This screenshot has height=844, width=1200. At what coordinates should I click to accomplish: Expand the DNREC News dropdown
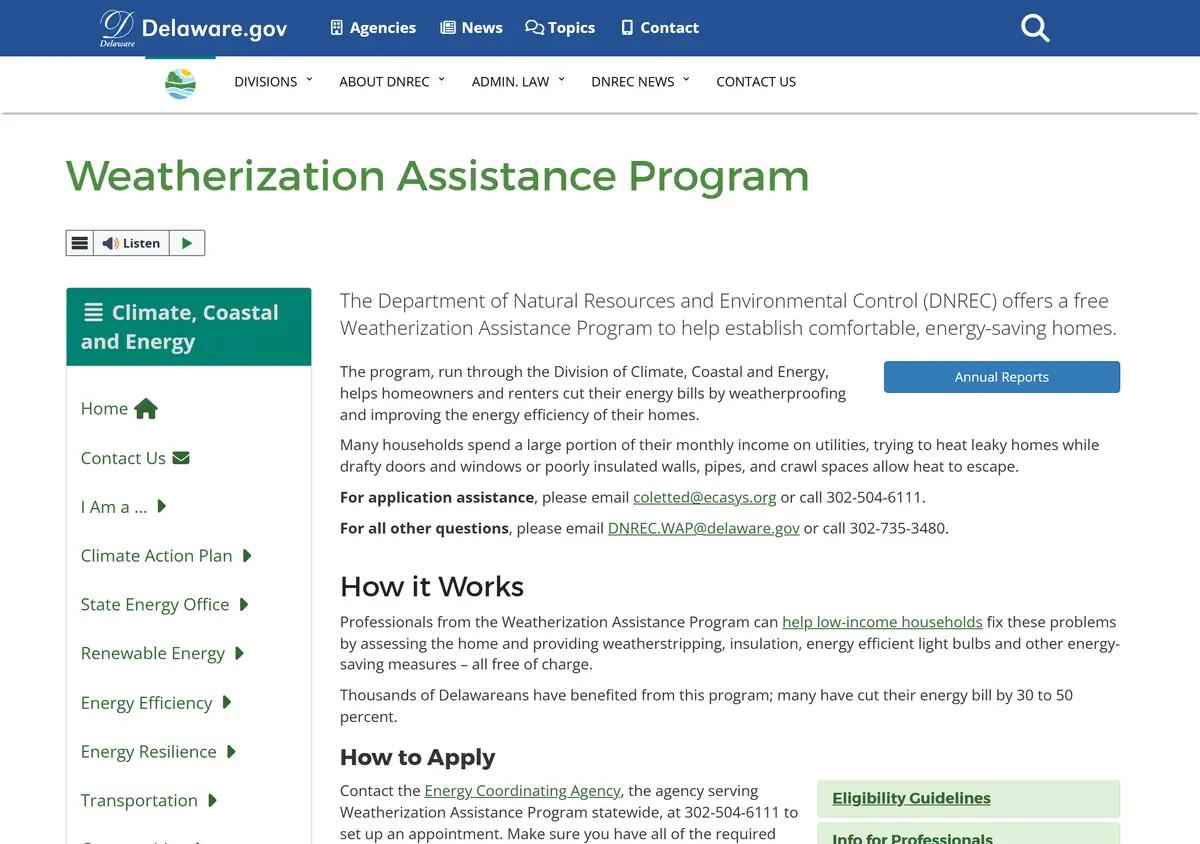[640, 82]
